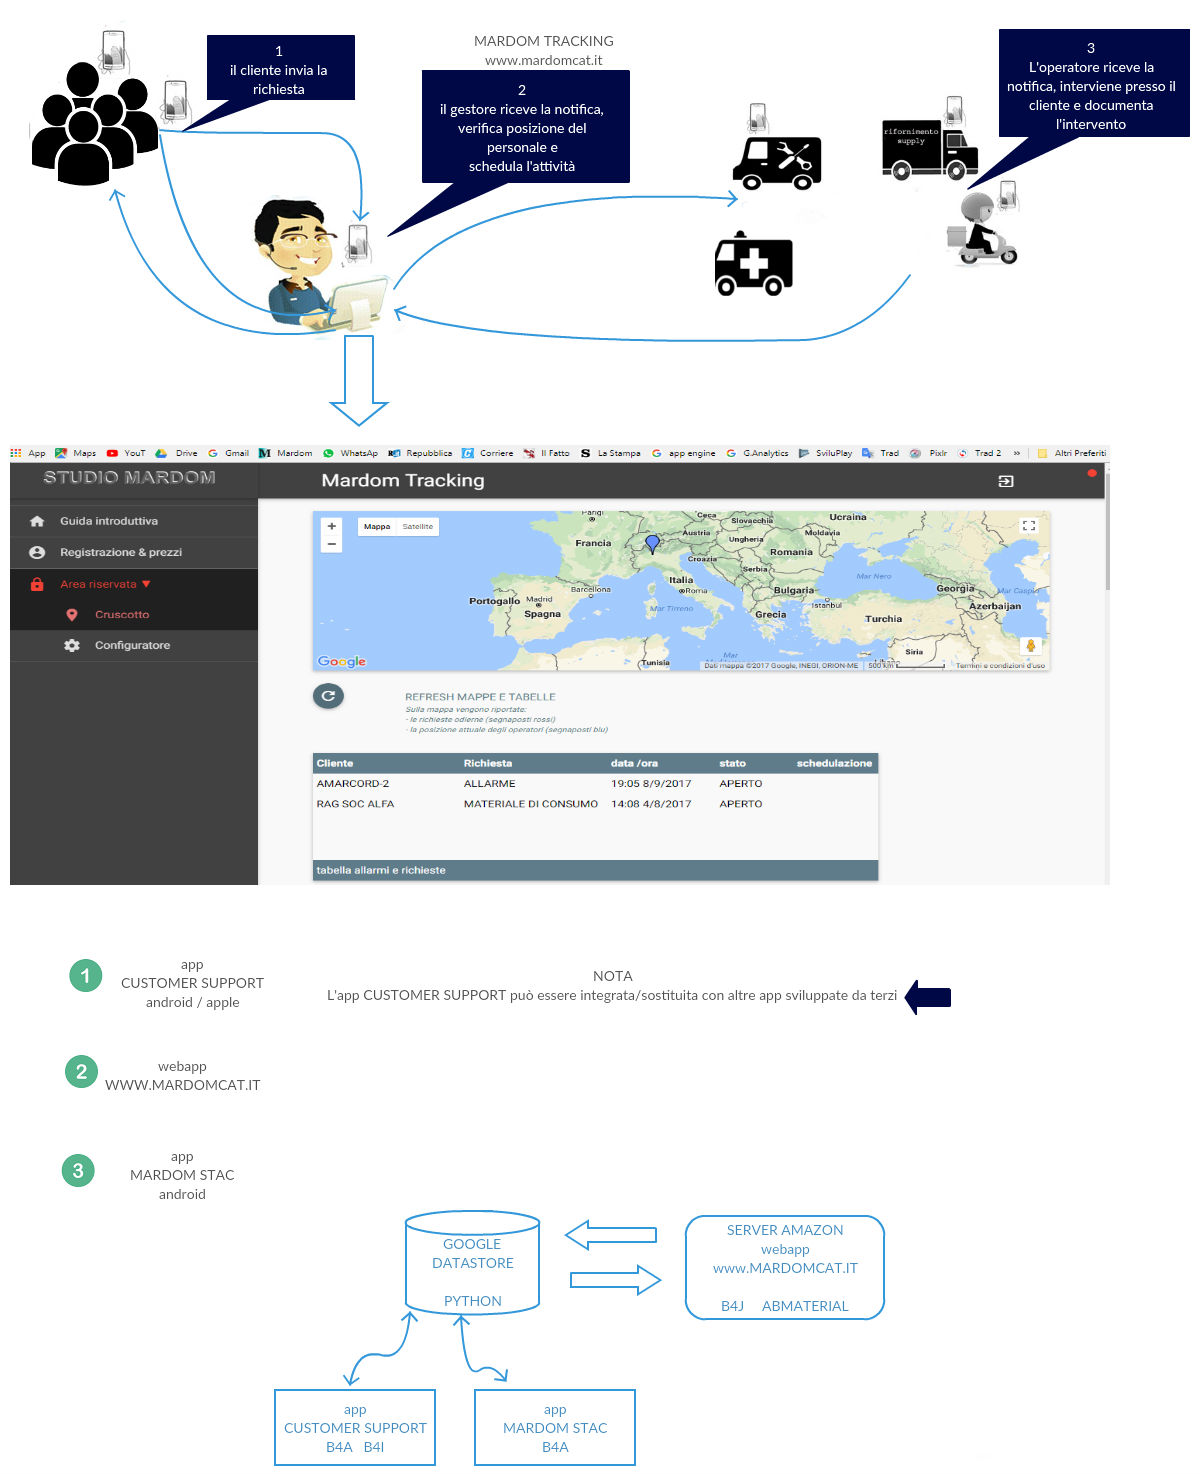
Task: Collapse the Area riservata sidebar section
Action: click(134, 584)
